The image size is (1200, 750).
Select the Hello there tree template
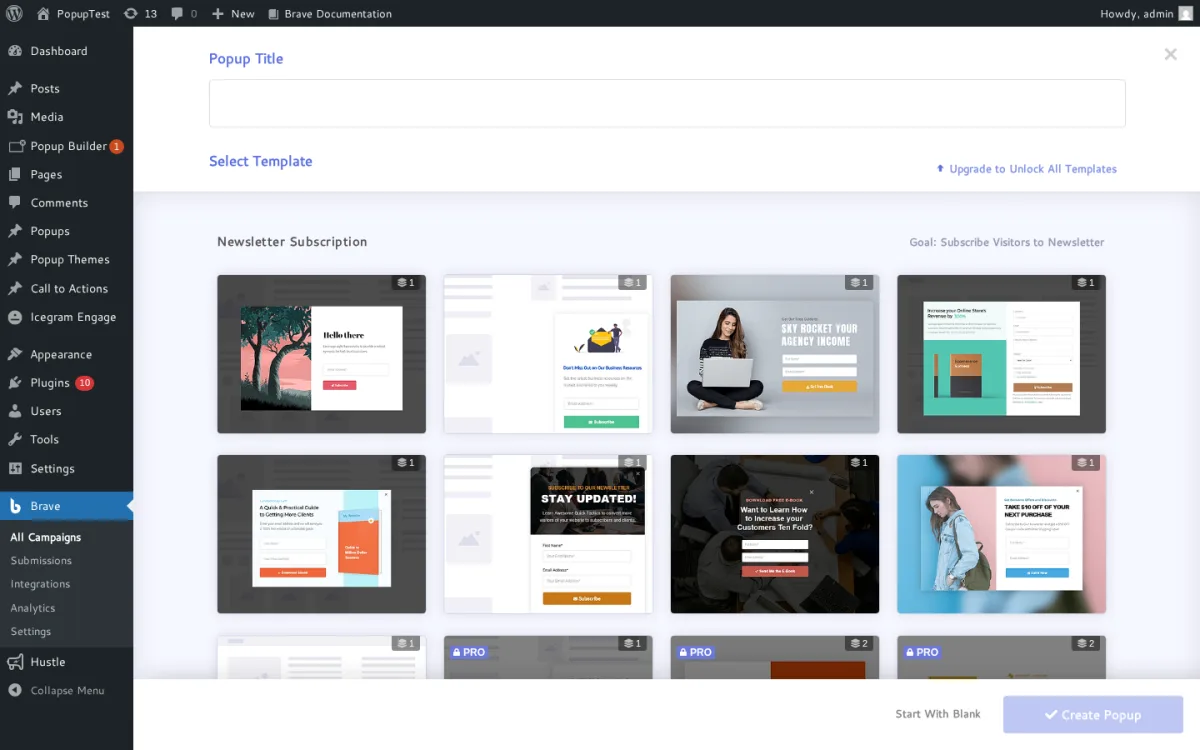pos(321,354)
